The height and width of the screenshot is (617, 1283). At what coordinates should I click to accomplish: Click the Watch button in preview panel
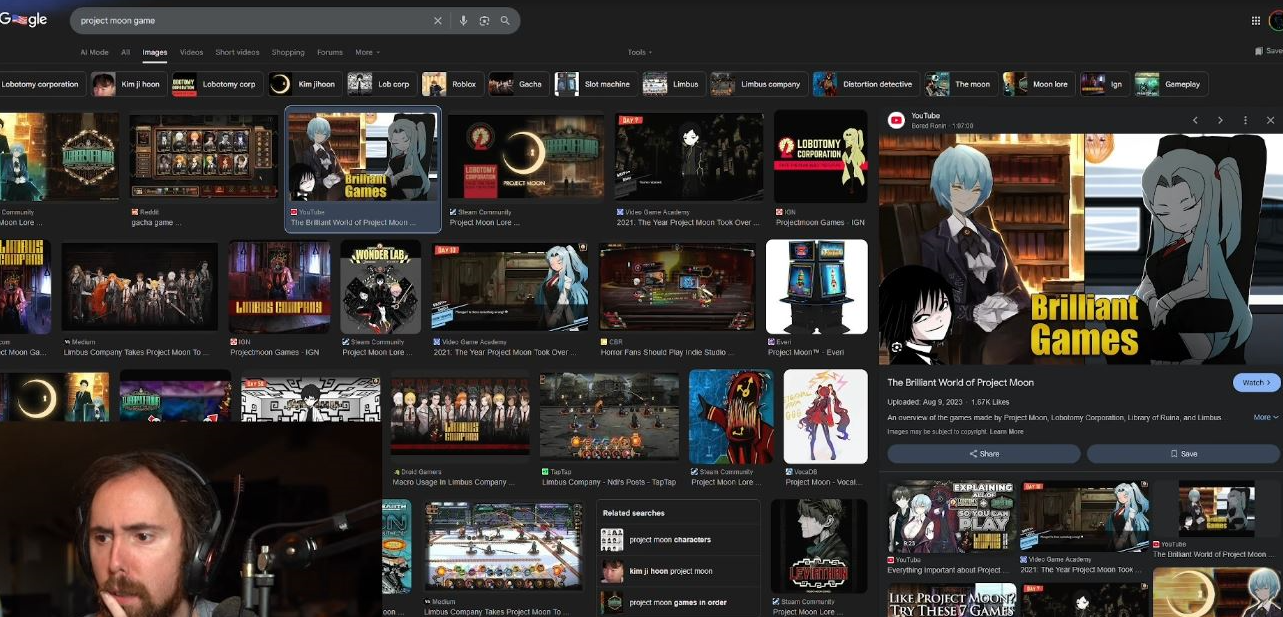click(1256, 382)
